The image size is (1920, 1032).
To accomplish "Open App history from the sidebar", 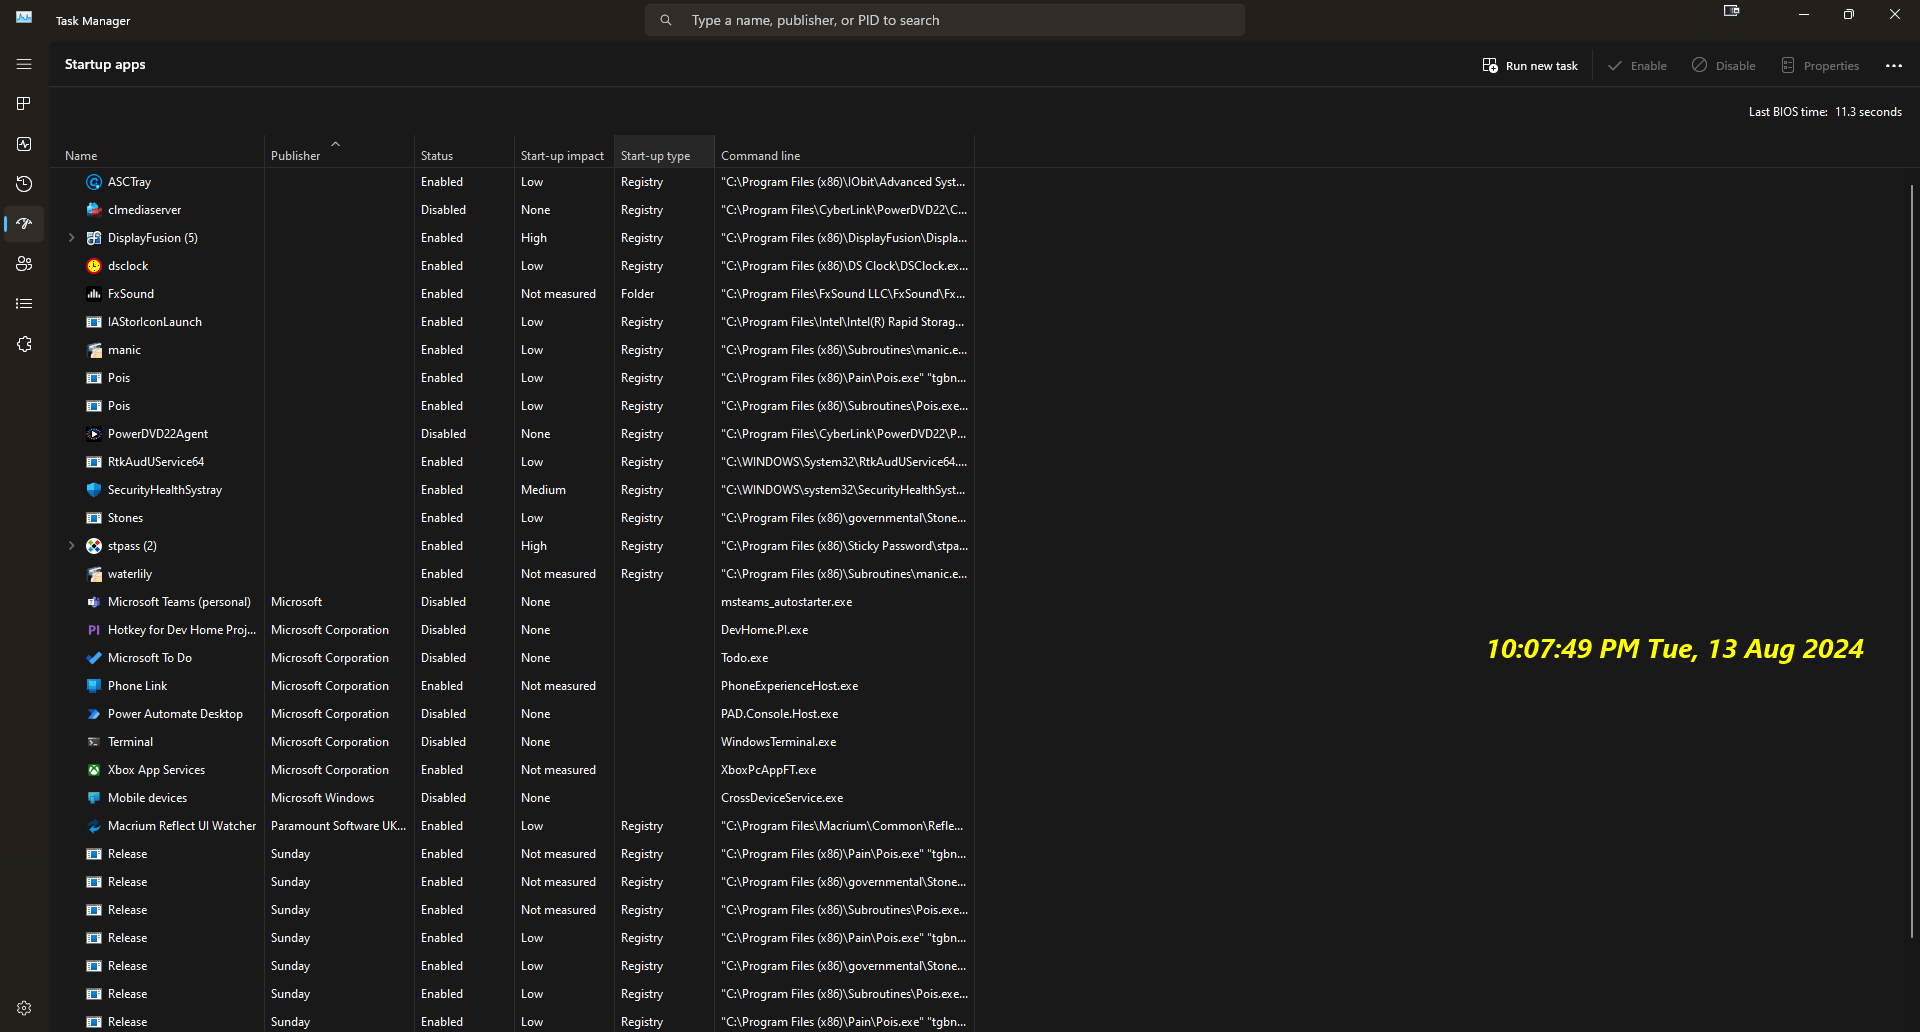I will [x=24, y=184].
